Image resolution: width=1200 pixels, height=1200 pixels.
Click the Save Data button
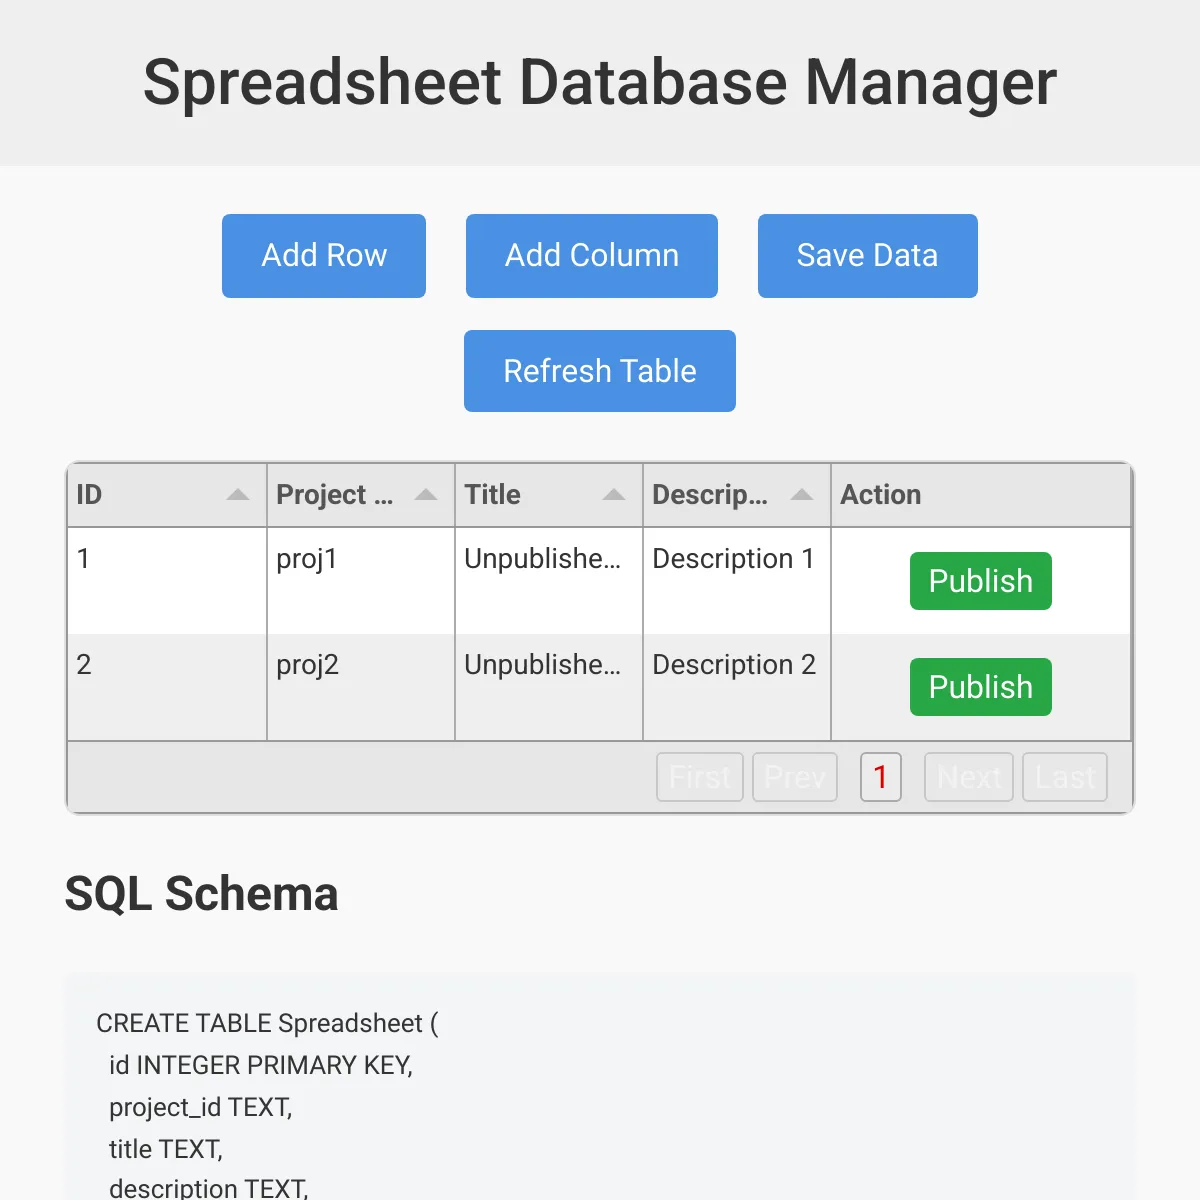point(867,256)
